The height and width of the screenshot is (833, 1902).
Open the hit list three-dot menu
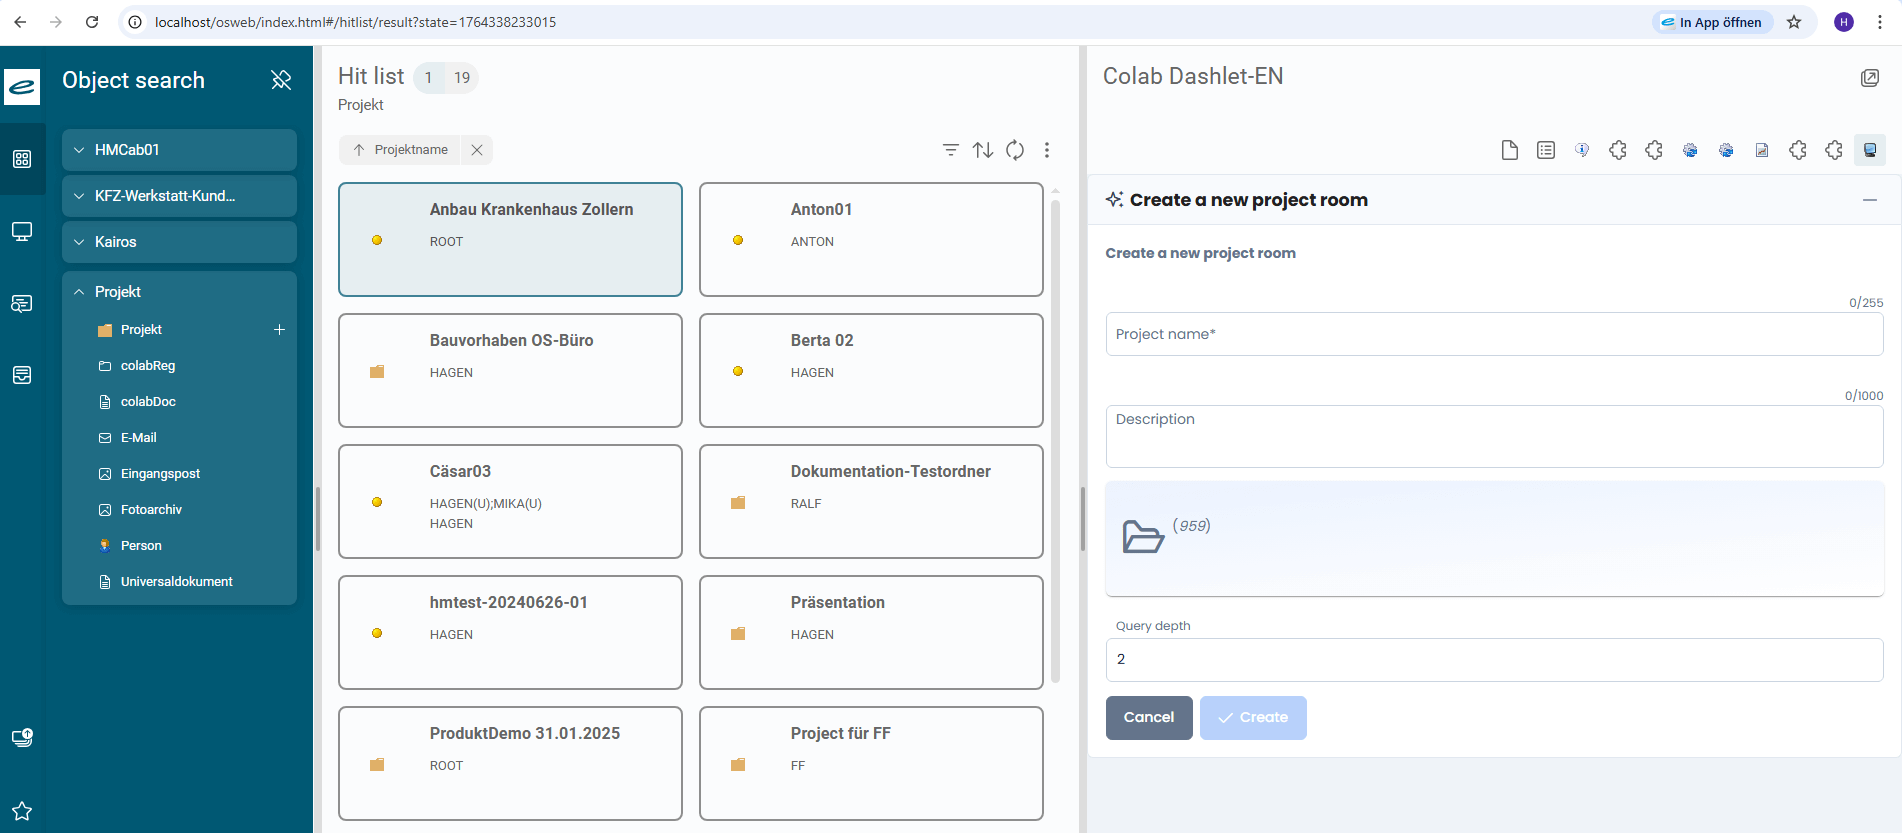tap(1047, 150)
